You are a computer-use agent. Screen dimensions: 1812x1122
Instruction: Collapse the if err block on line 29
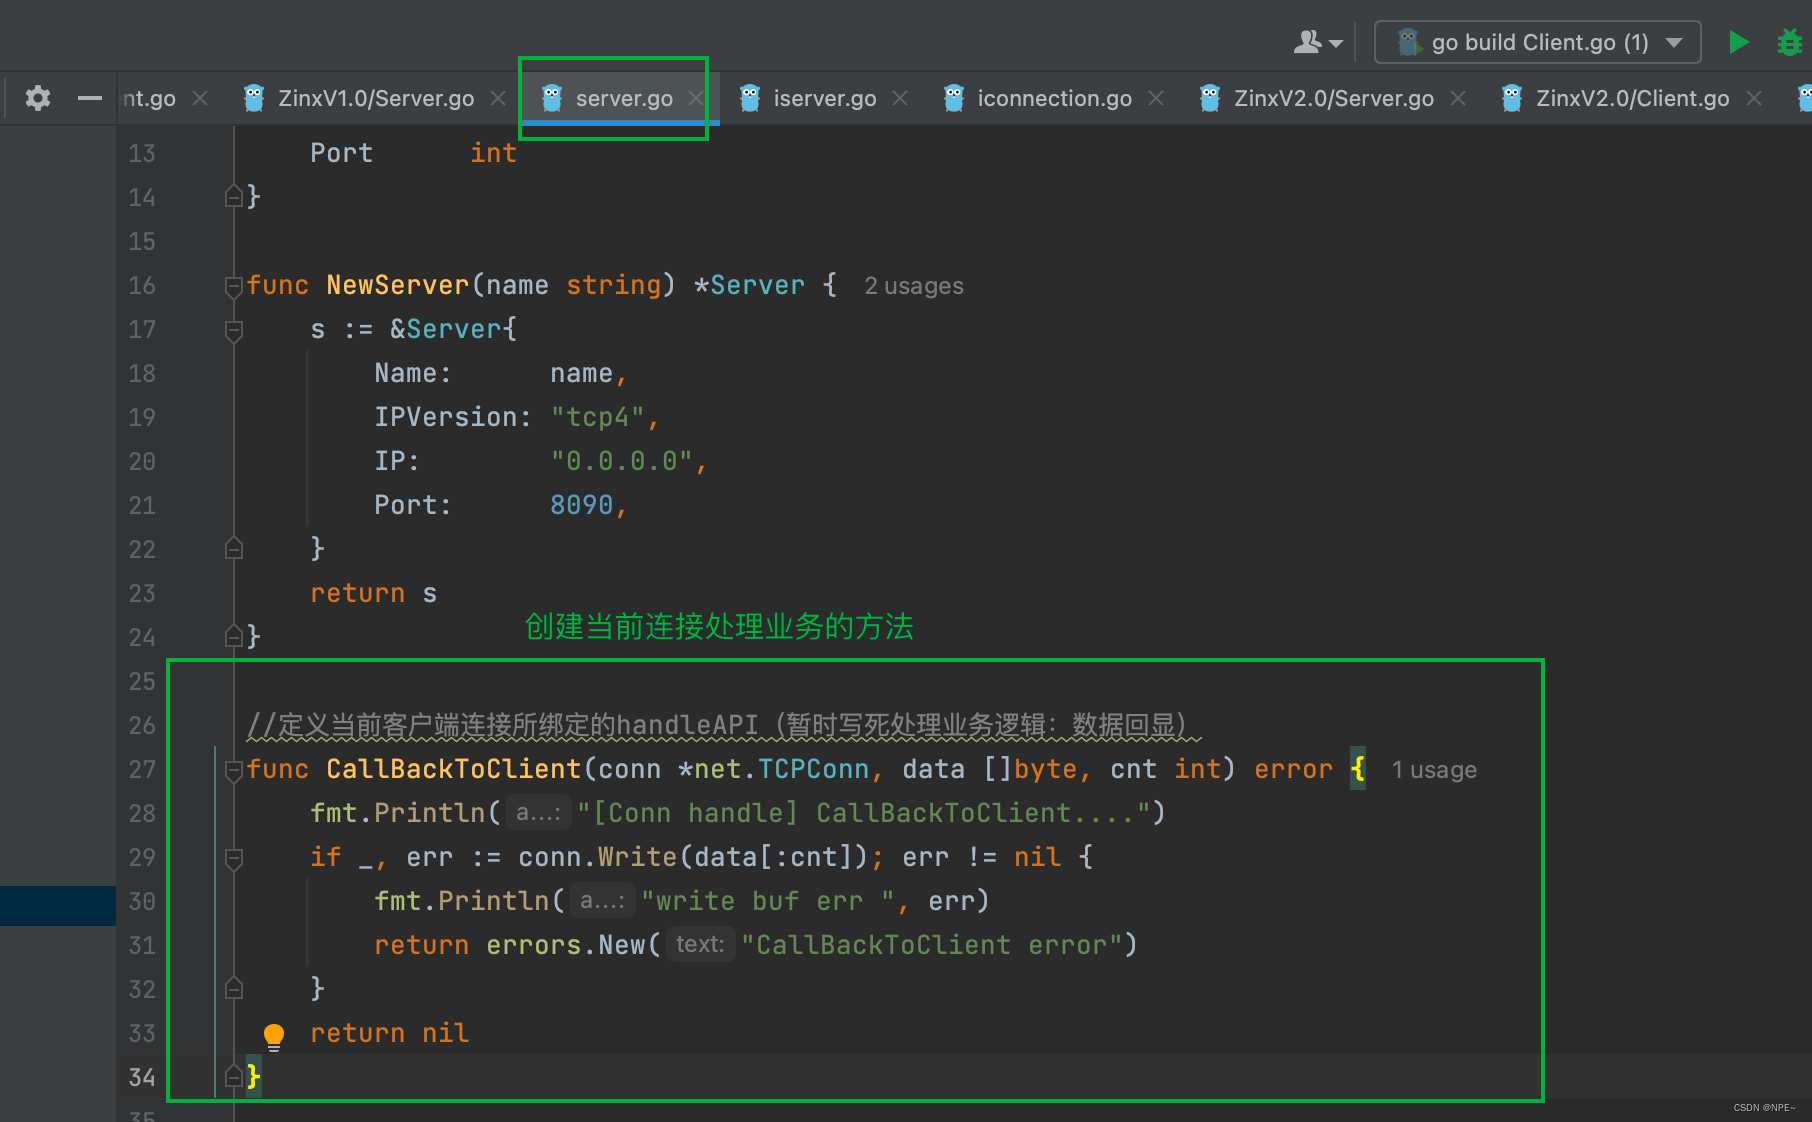click(x=234, y=858)
